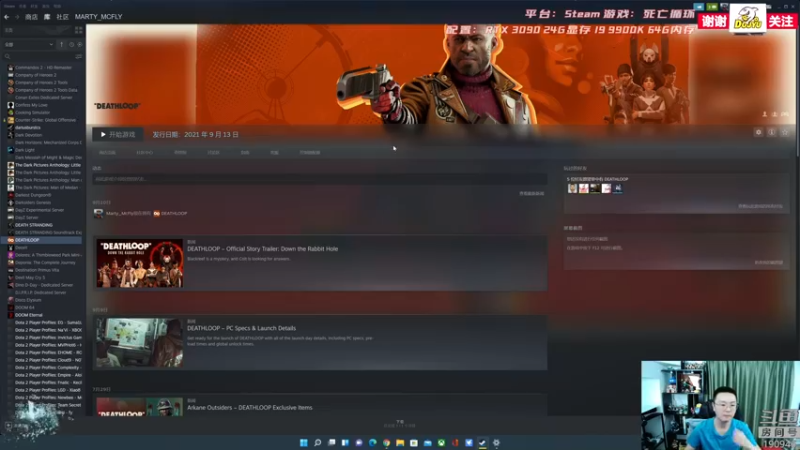Click the game info icon

point(772,133)
